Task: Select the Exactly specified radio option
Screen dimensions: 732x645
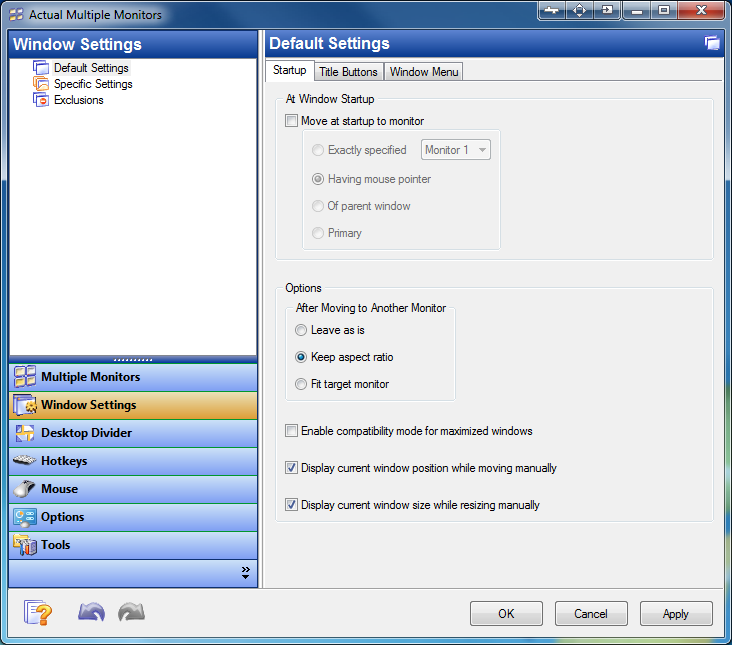Action: tap(318, 150)
